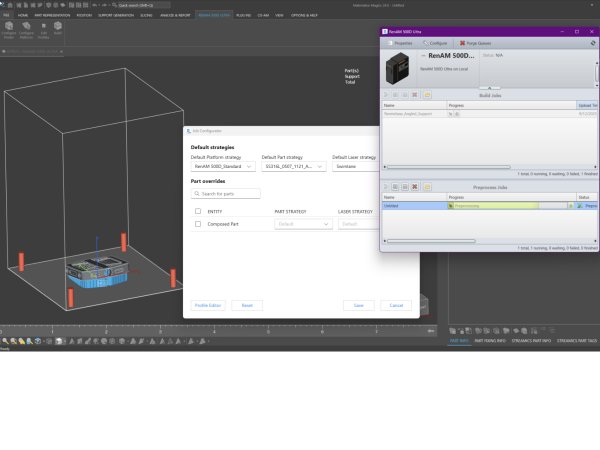The width and height of the screenshot is (600, 450).
Task: Switch to the SUPPORT GENERATION ribbon tab
Action: click(x=116, y=16)
